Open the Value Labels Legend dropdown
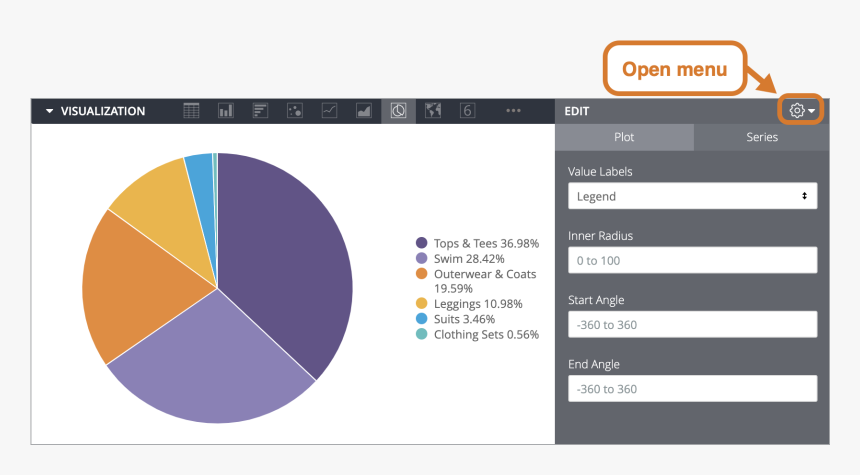This screenshot has height=475, width=860. point(692,196)
